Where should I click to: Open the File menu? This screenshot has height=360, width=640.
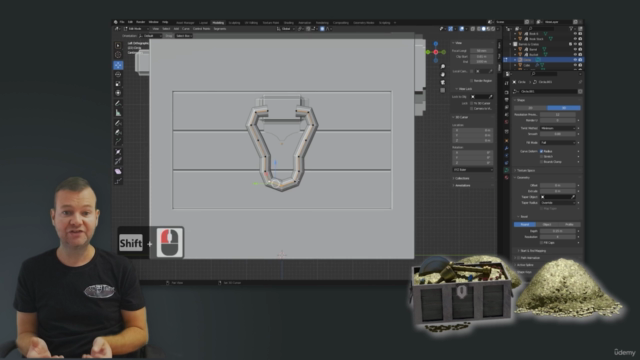[x=122, y=22]
